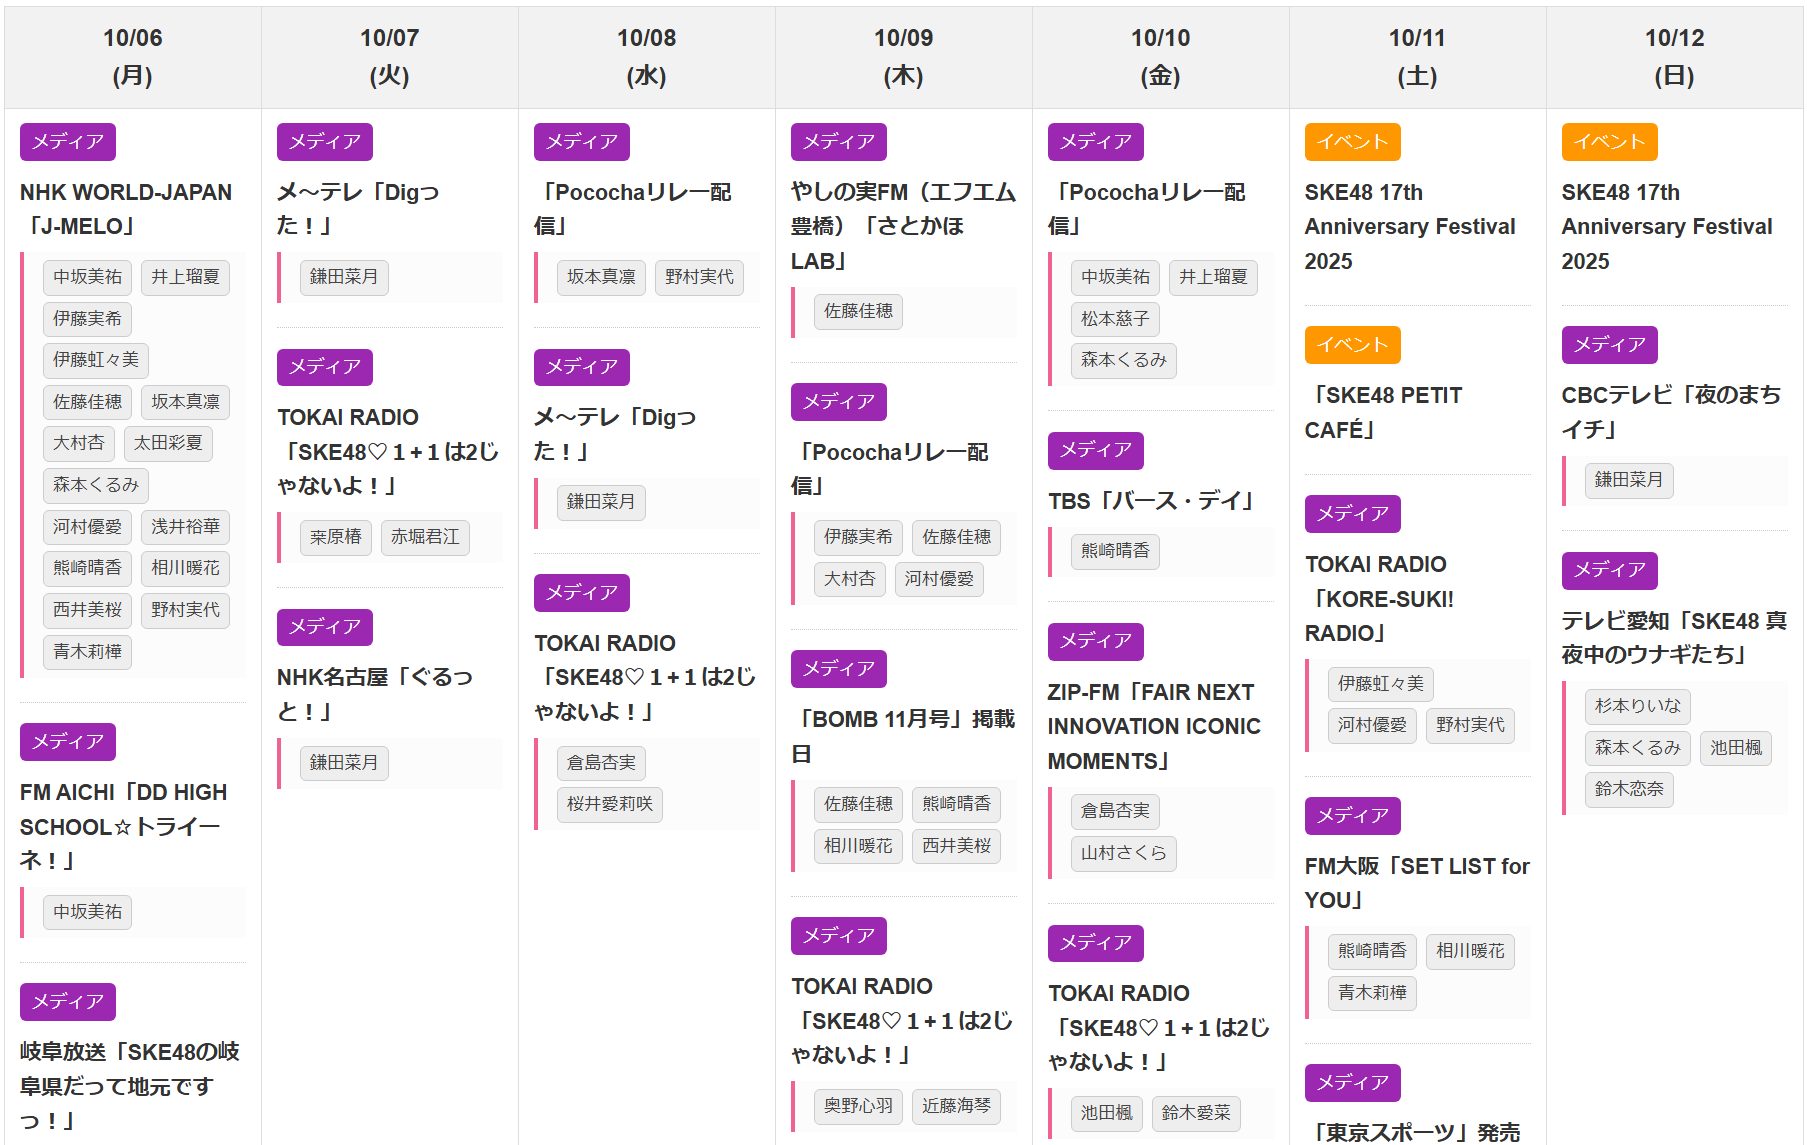
Task: Click the 鈴木恋奈 member tag
Action: [x=1629, y=789]
